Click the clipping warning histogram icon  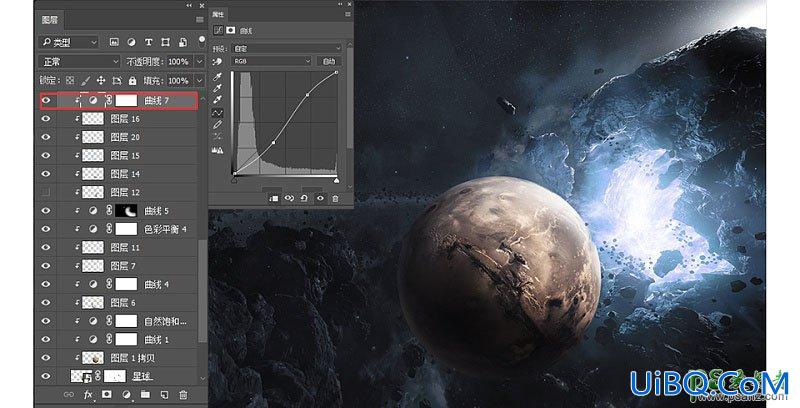218,150
